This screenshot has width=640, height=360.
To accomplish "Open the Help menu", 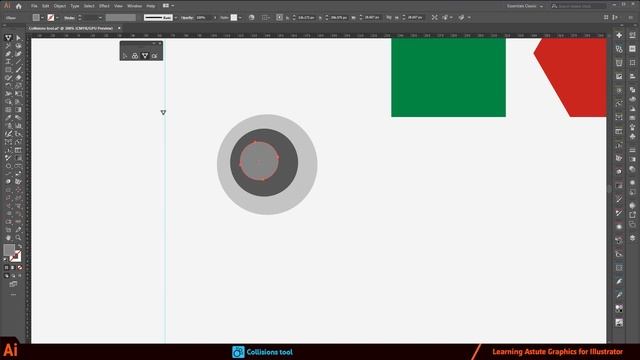I will pyautogui.click(x=151, y=6).
